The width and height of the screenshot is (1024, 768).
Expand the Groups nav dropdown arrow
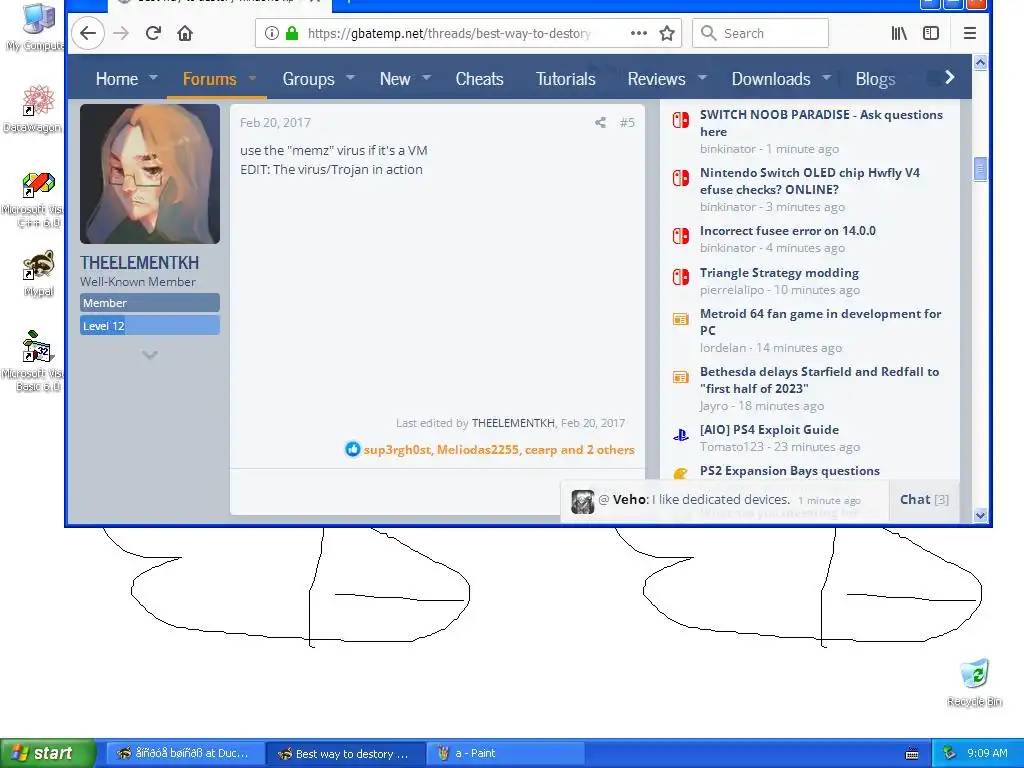(350, 77)
